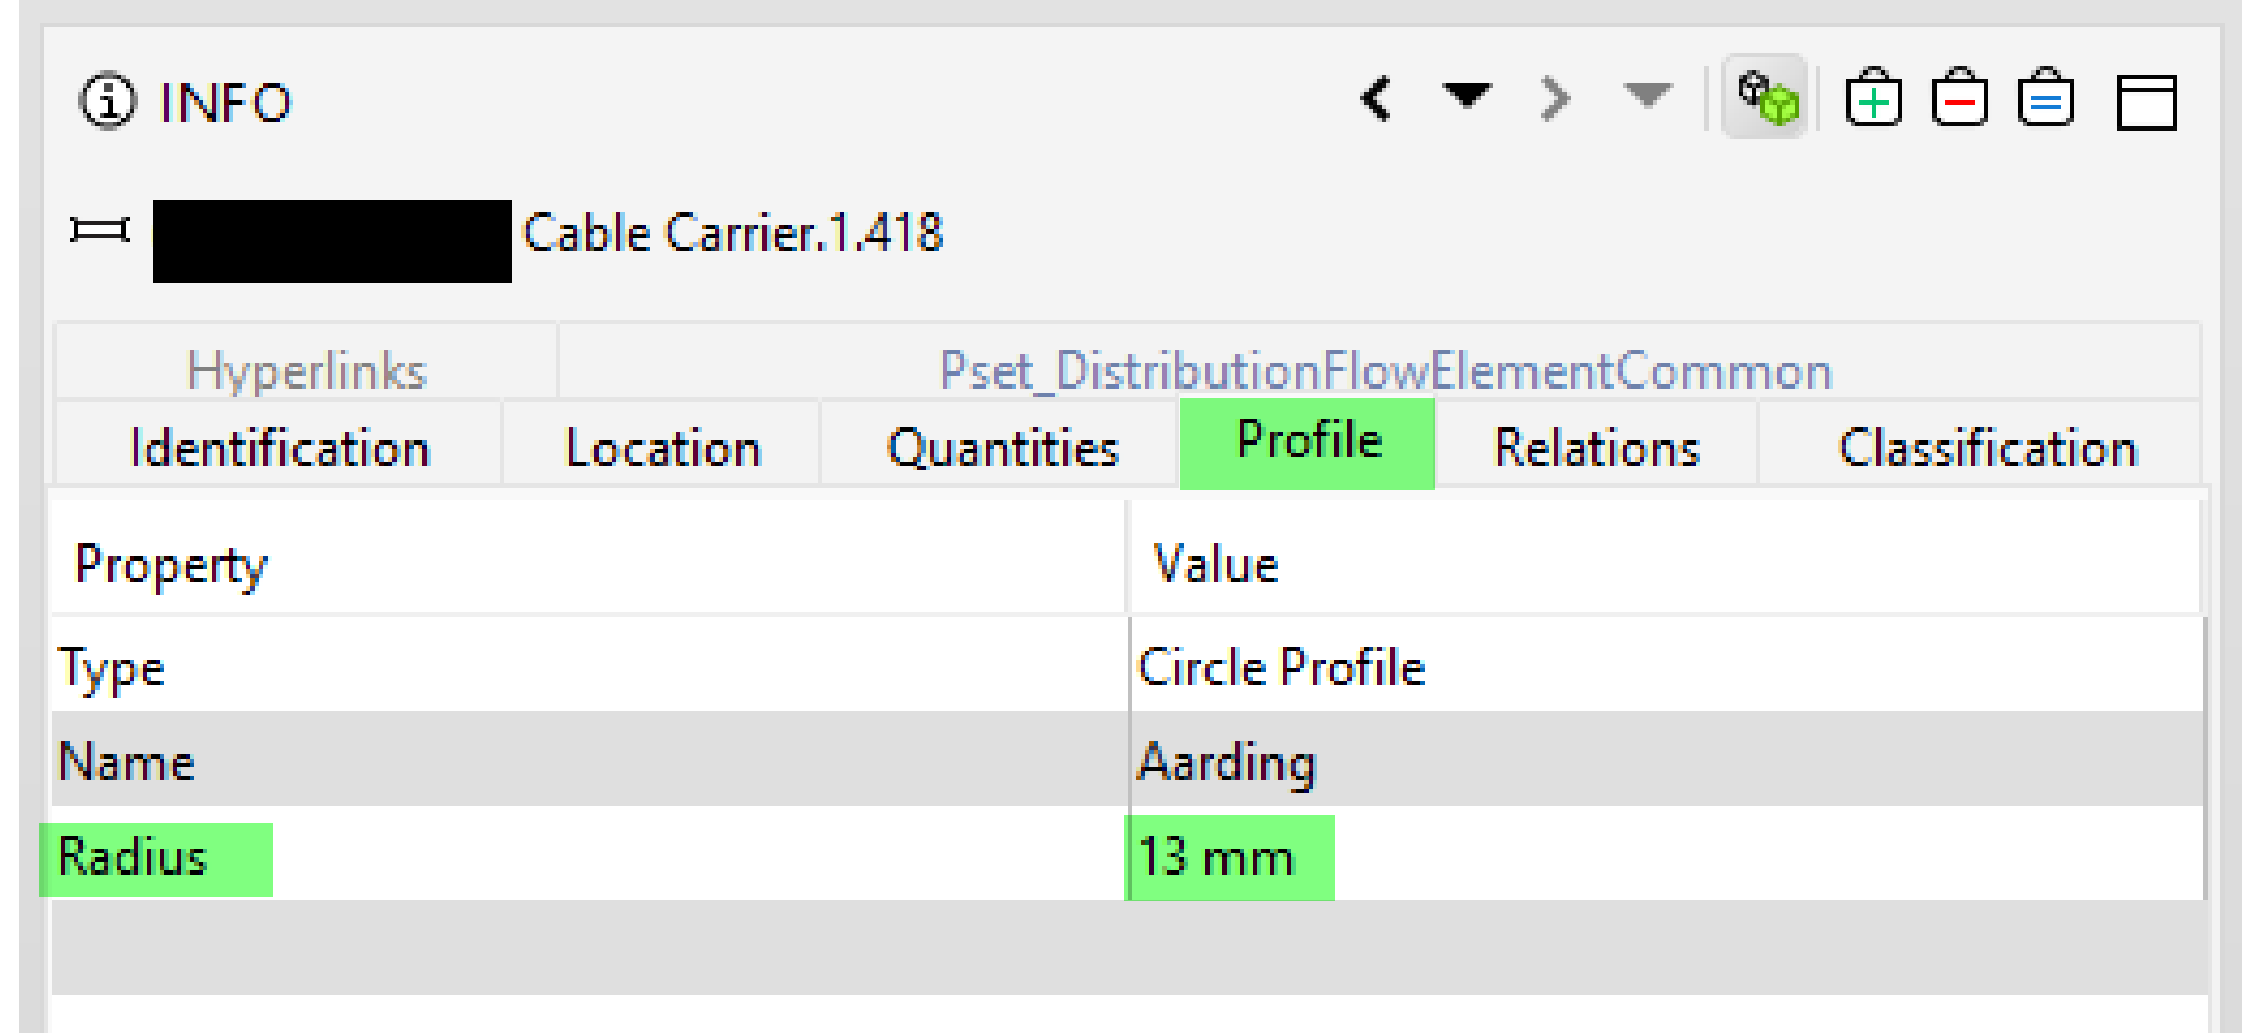Screen dimensions: 2243x1033
Task: Select the Type property cell
Action: 590,666
